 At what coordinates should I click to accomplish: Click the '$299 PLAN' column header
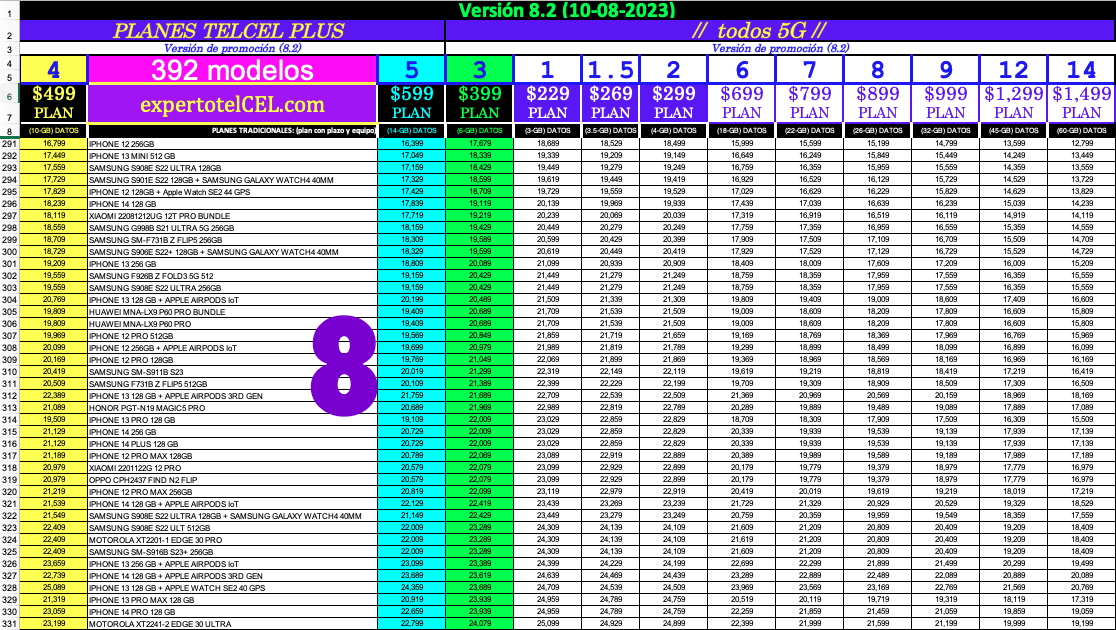[673, 104]
